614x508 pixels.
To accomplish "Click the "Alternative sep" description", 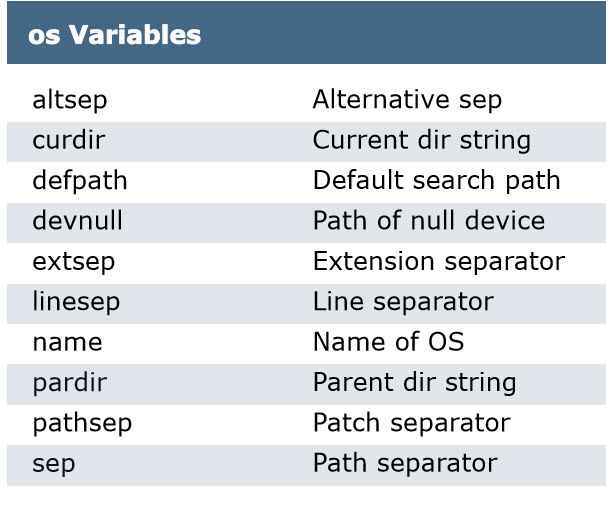I will (x=407, y=100).
